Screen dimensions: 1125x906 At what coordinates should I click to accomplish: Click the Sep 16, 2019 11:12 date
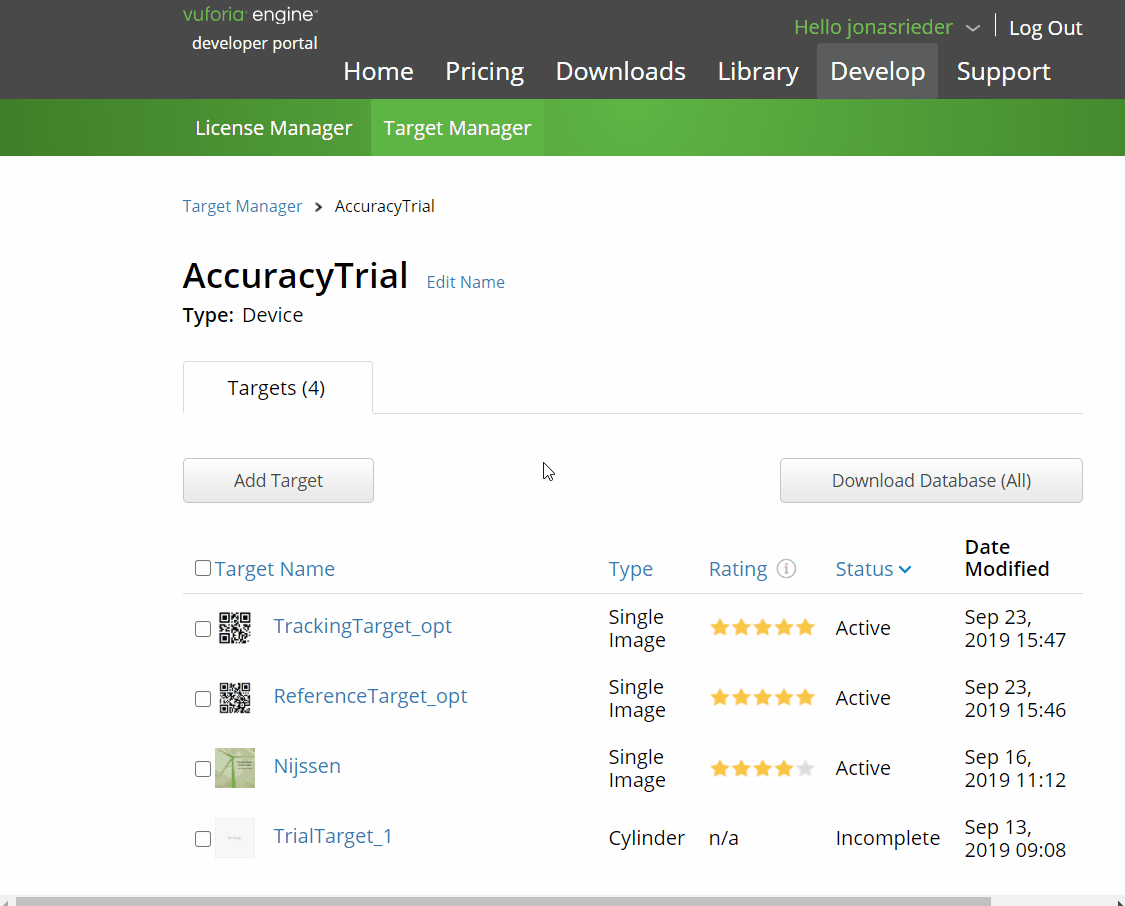pyautogui.click(x=1015, y=768)
